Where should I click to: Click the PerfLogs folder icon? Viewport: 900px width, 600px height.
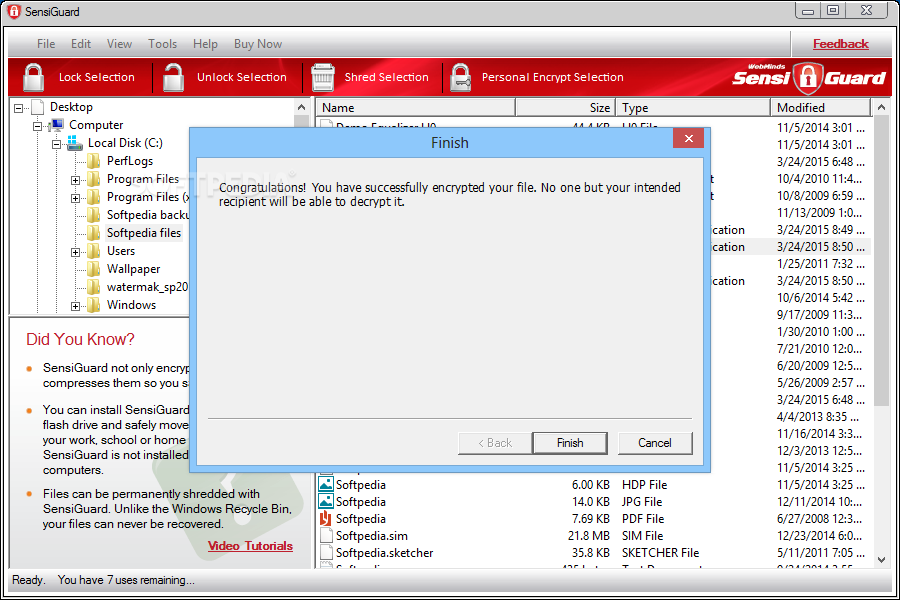[94, 161]
